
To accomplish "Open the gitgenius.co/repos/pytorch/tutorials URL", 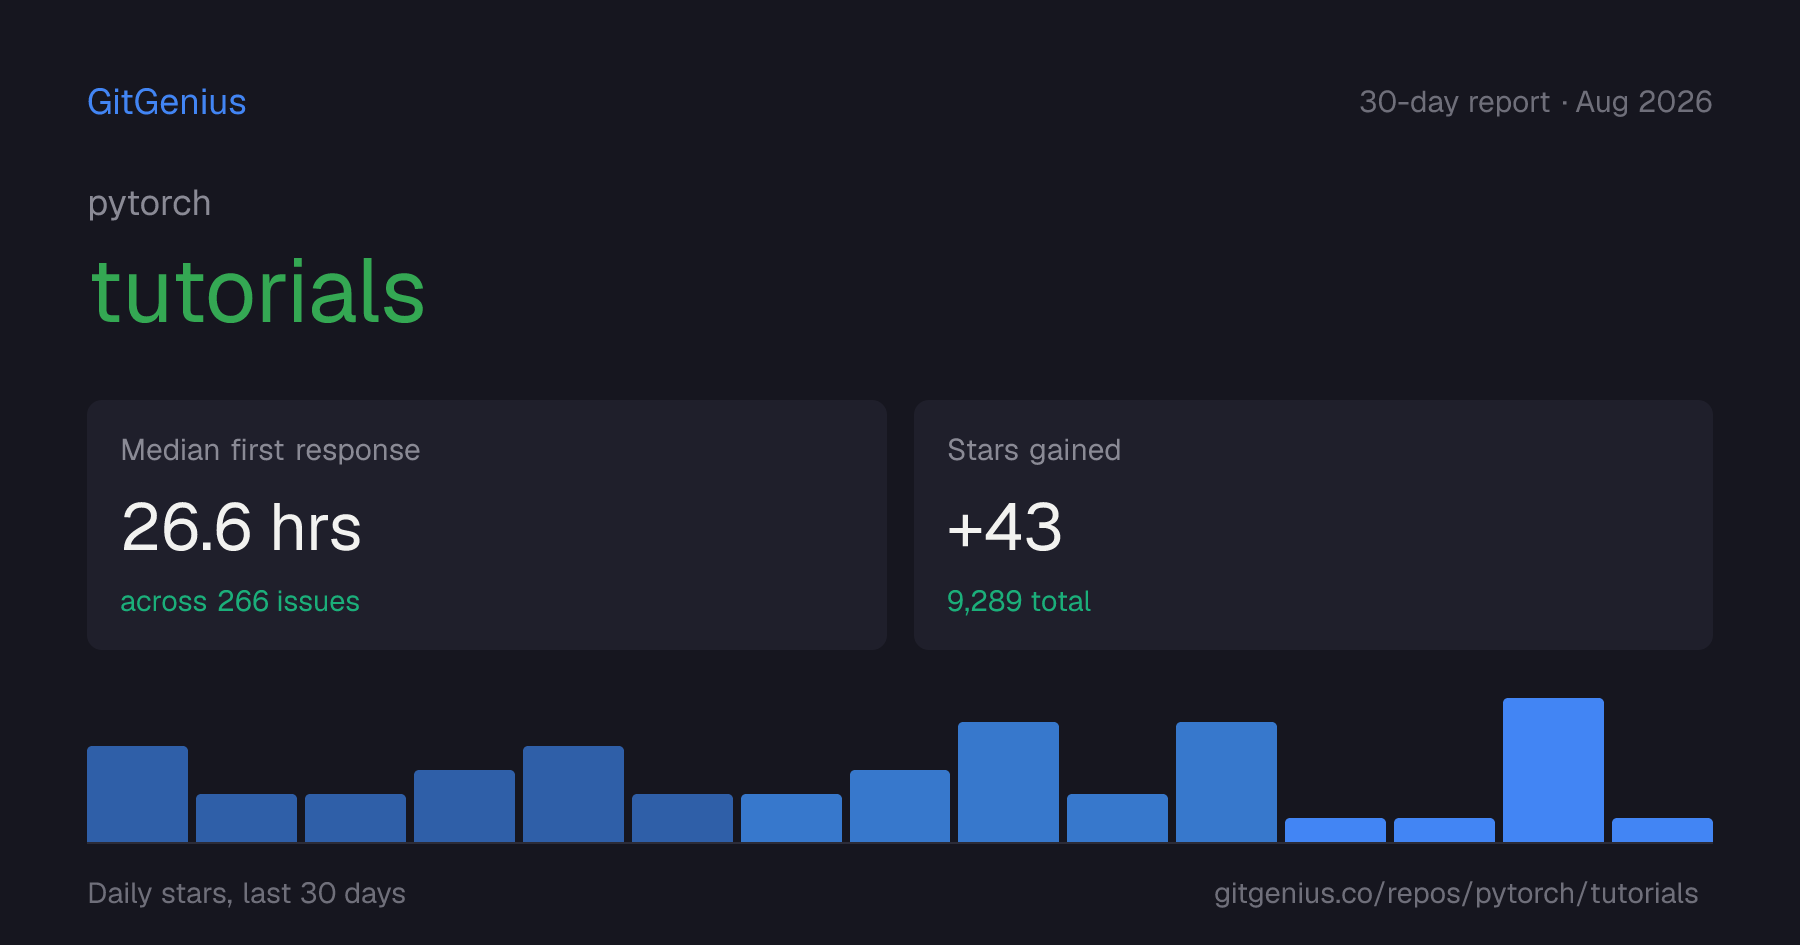I will tap(1456, 893).
